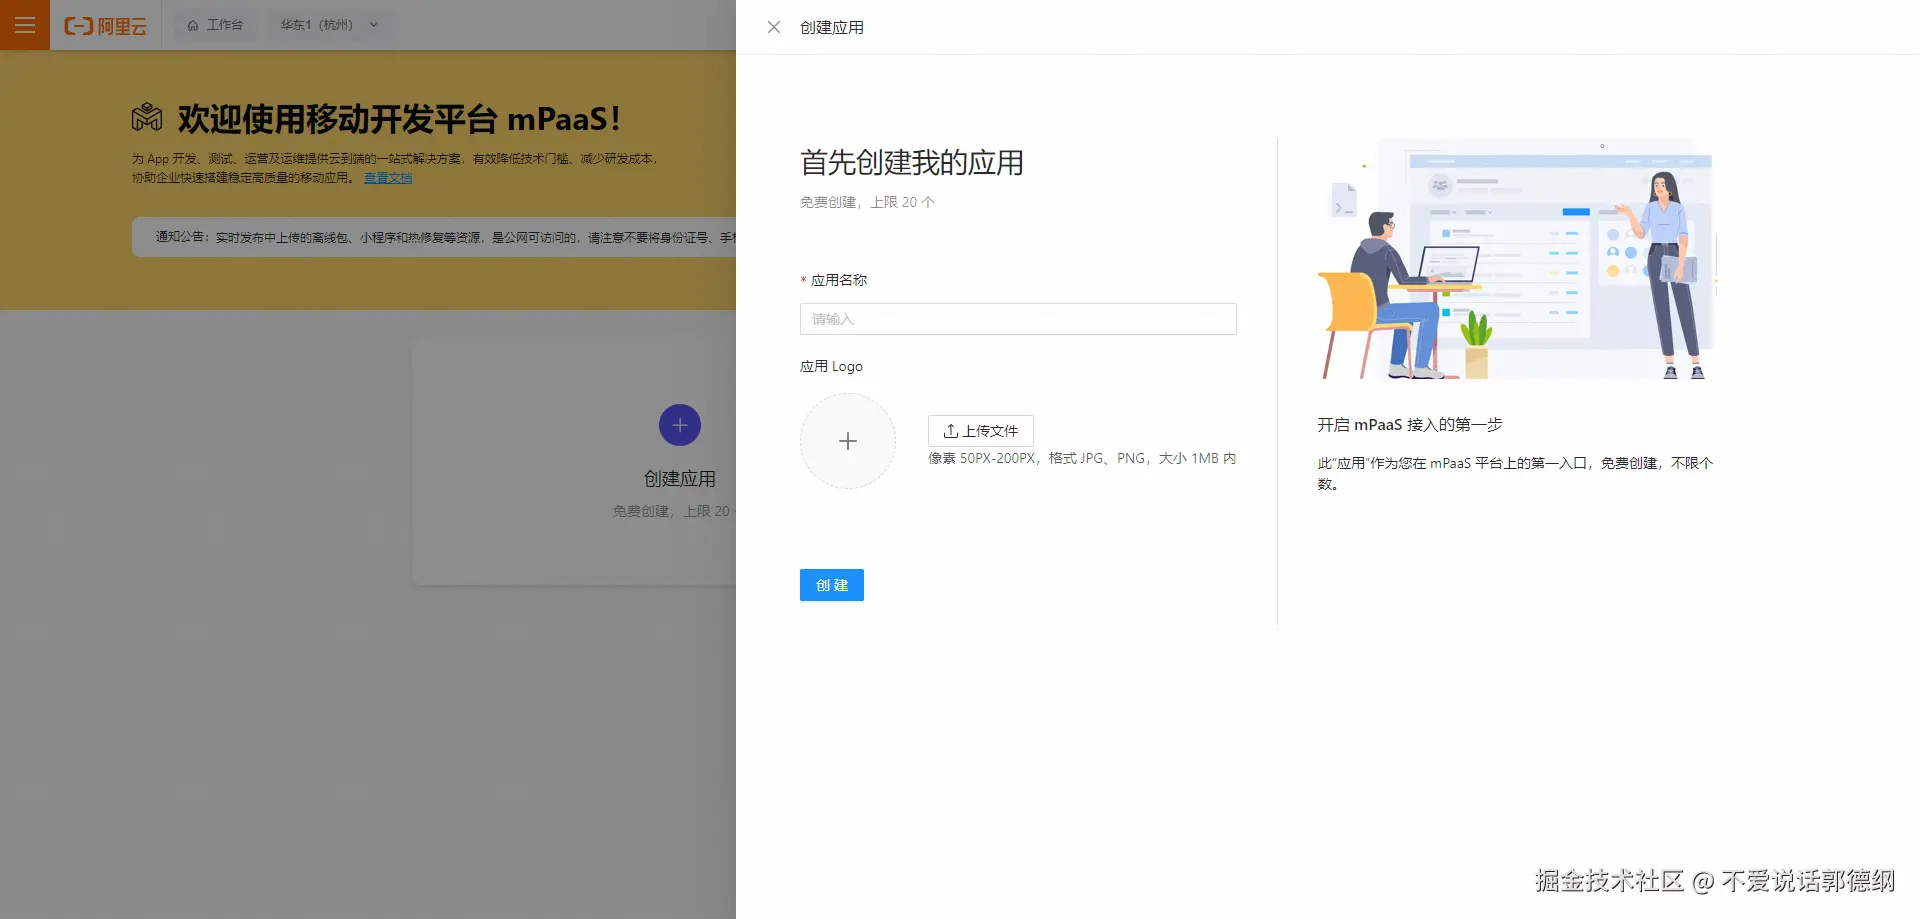Screen dimensions: 1920x919
Task: Click the 首先创建我的应用 heading
Action: (912, 162)
